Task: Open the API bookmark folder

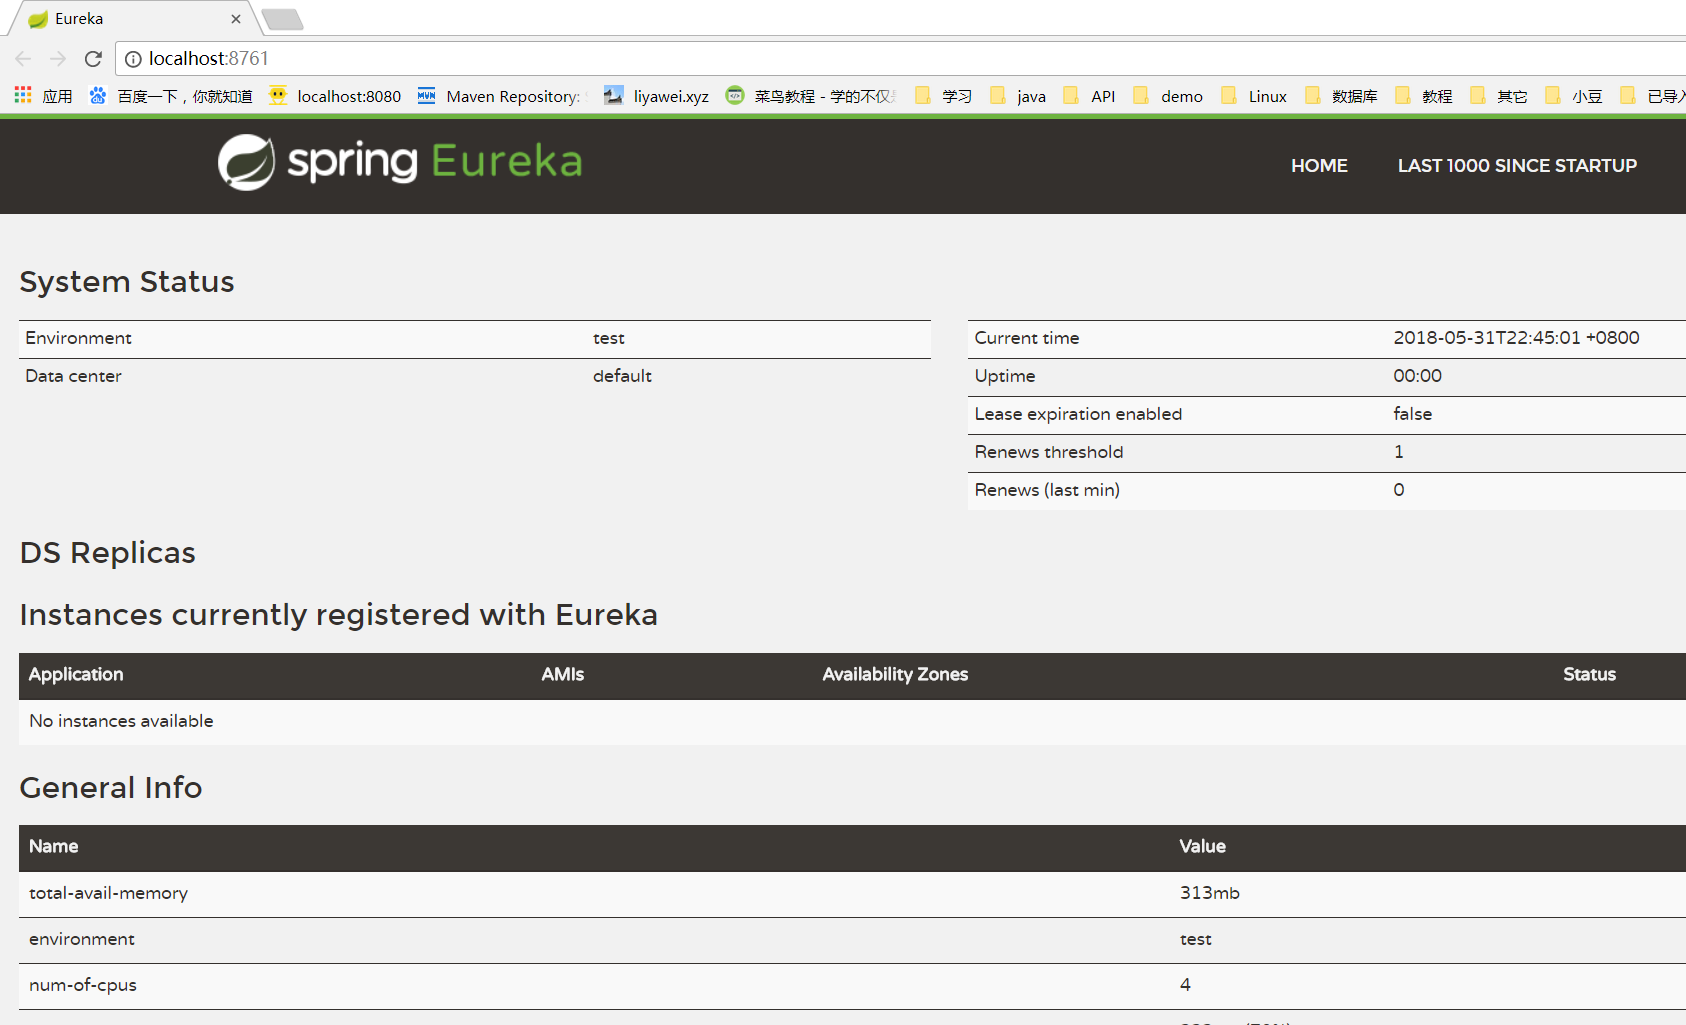Action: pyautogui.click(x=1090, y=96)
